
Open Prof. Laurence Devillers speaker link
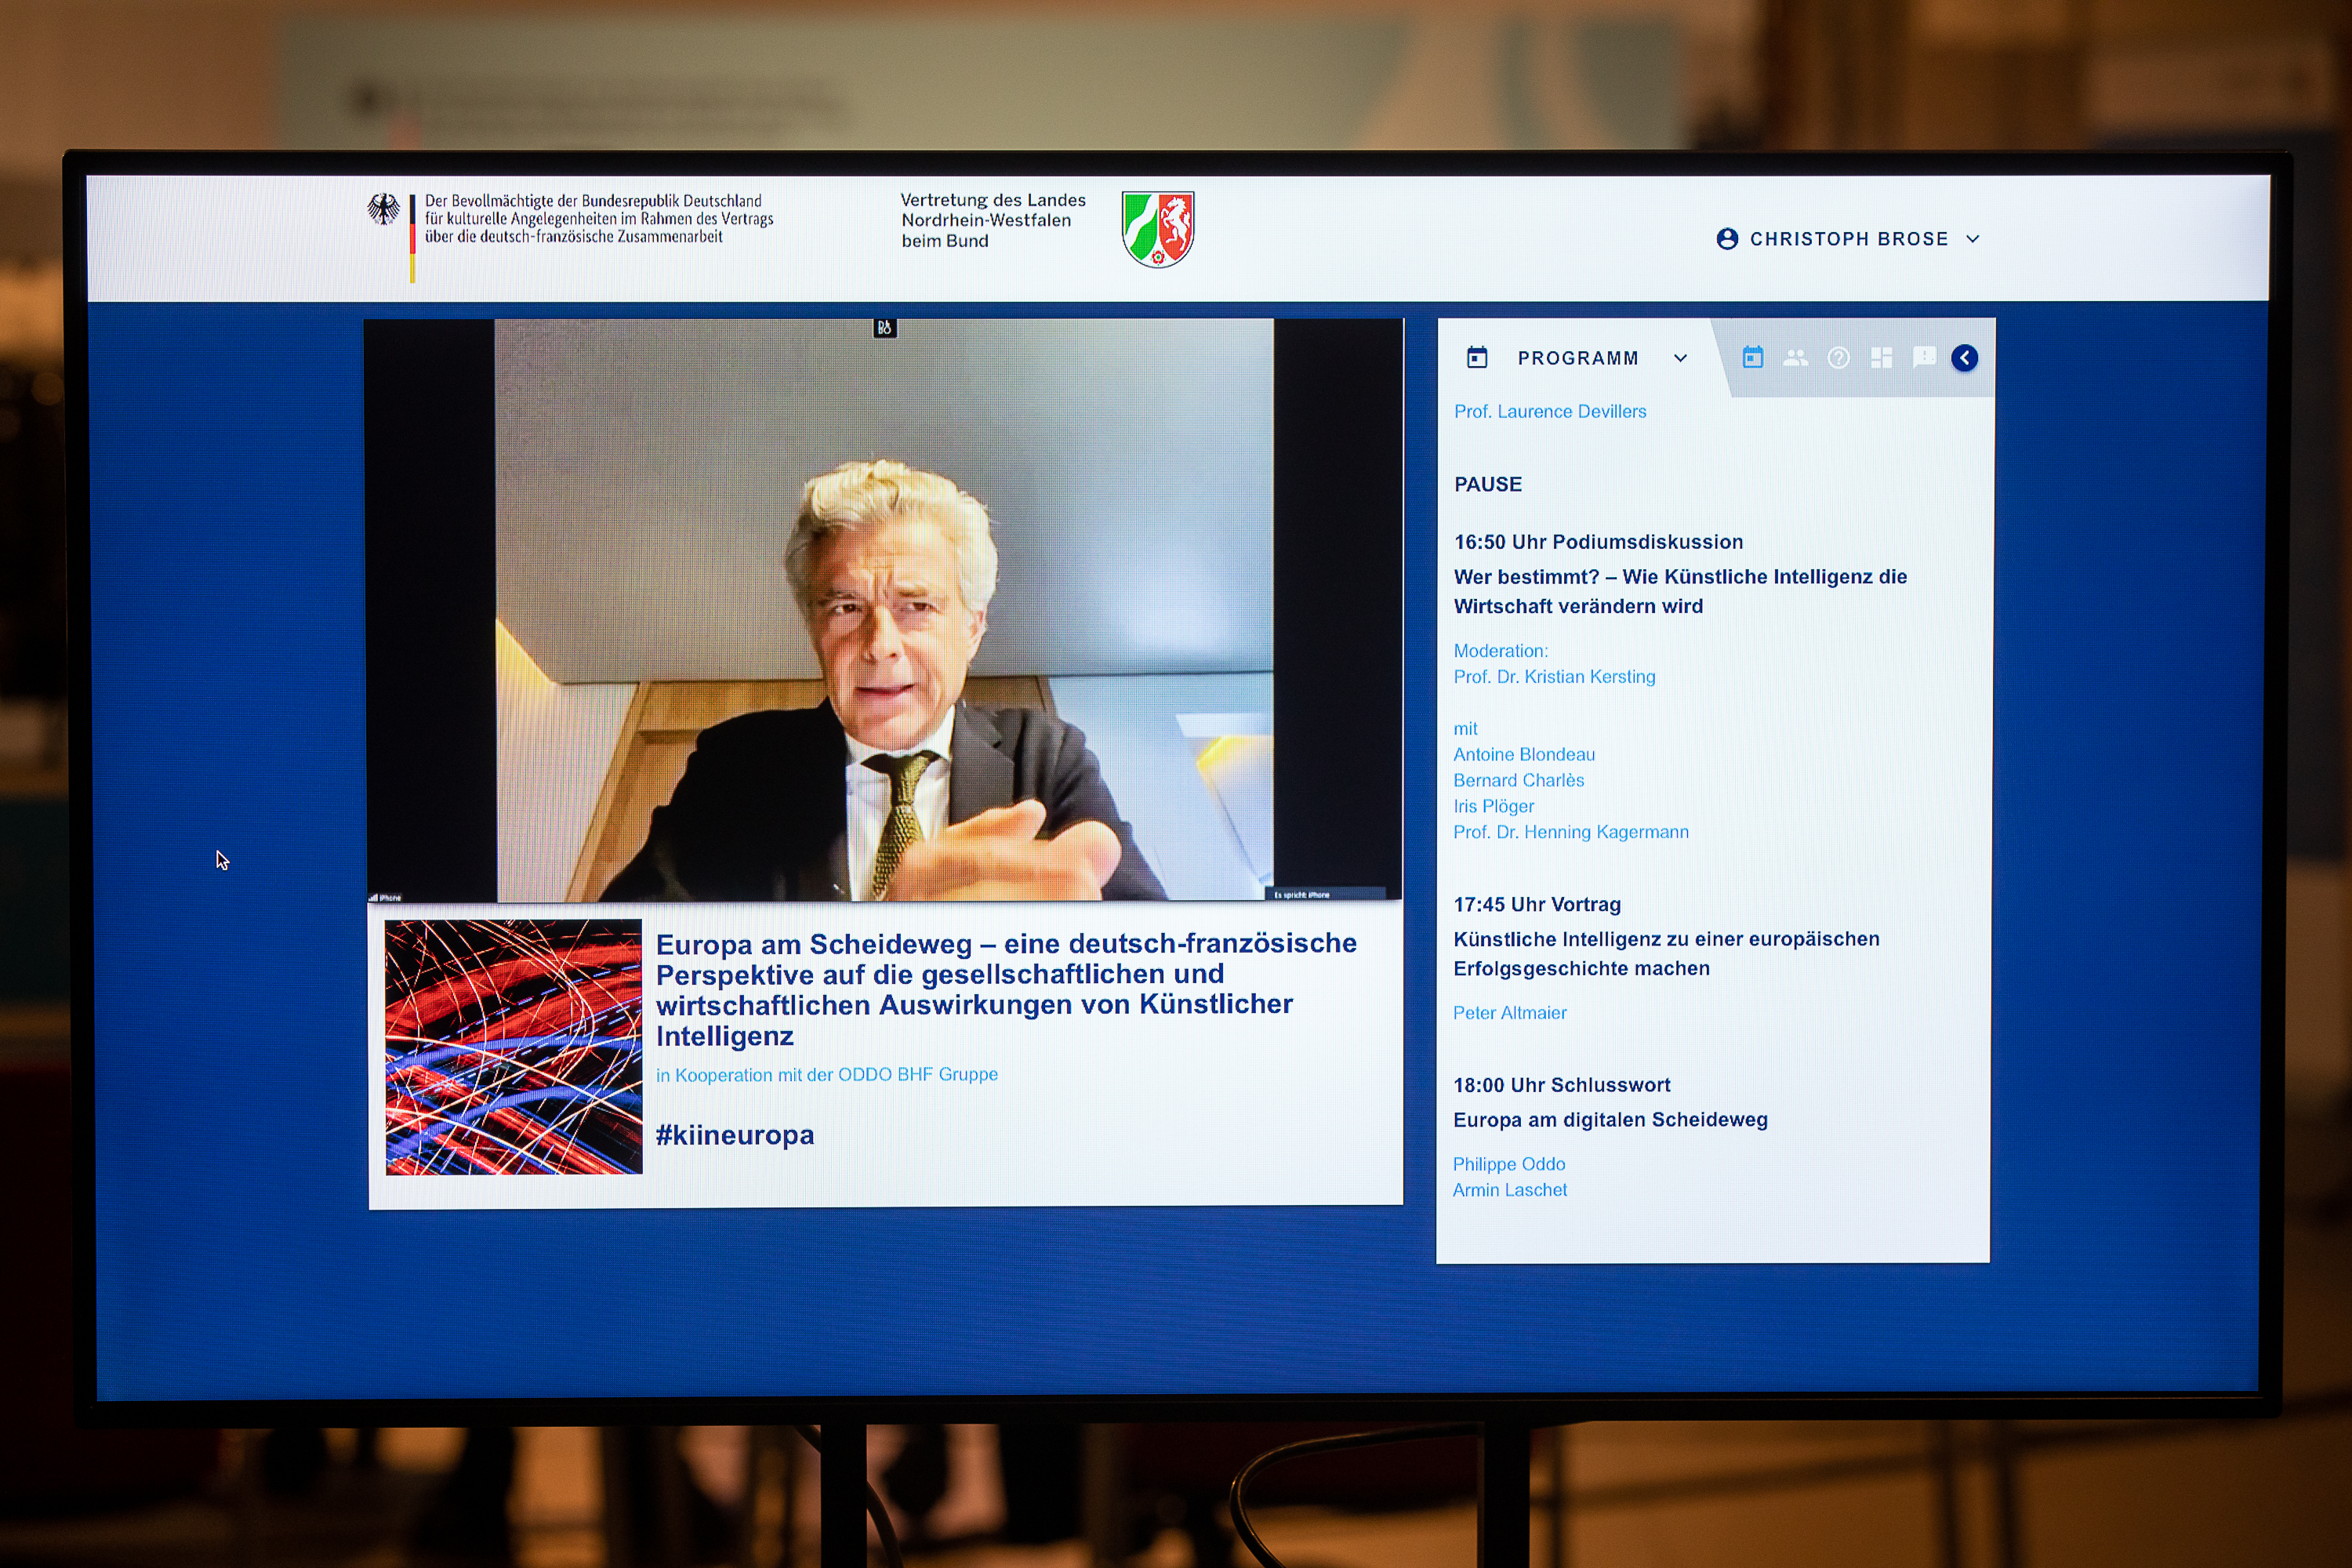coord(1549,412)
